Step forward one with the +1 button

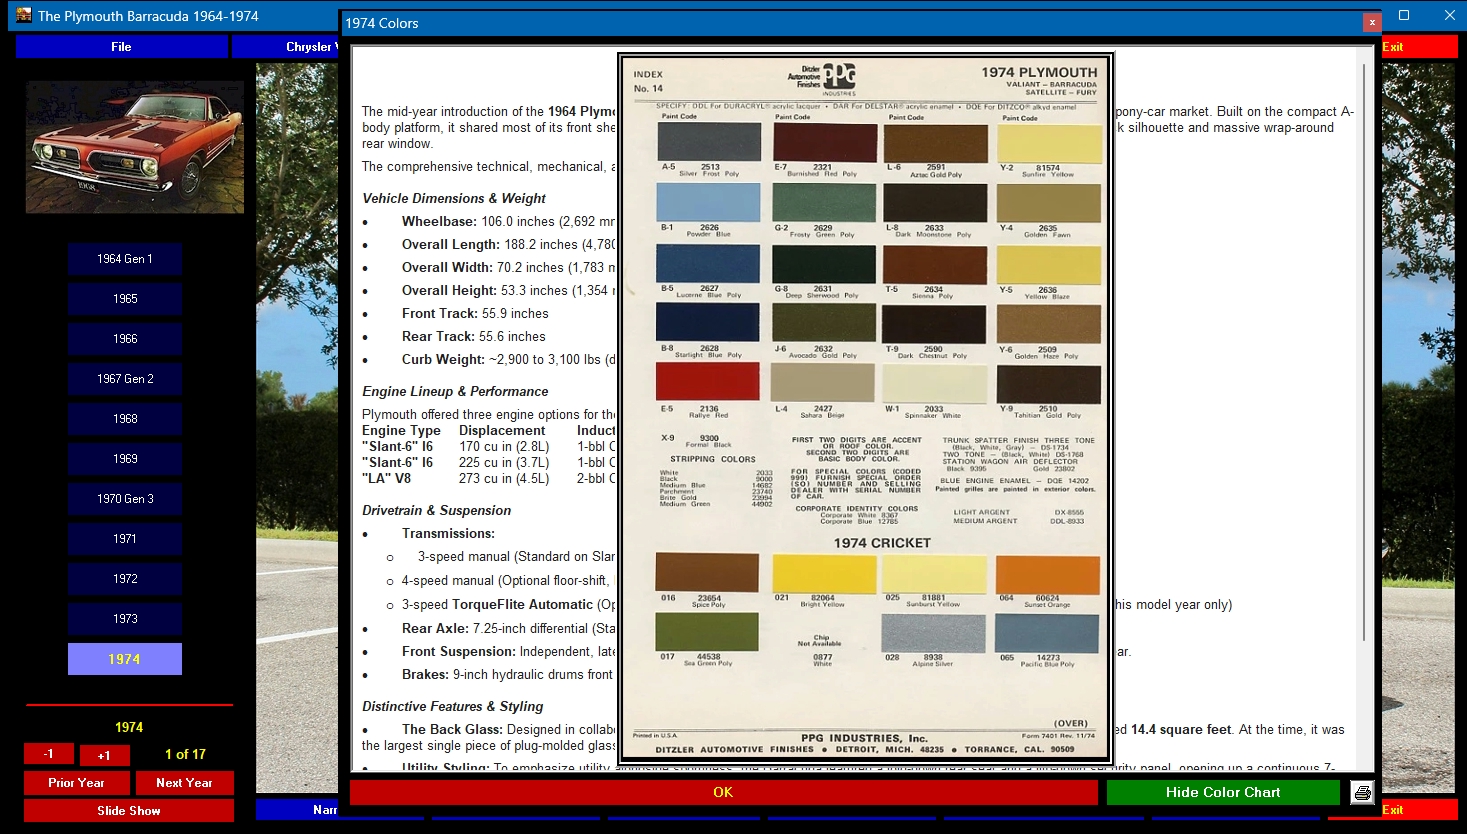104,755
